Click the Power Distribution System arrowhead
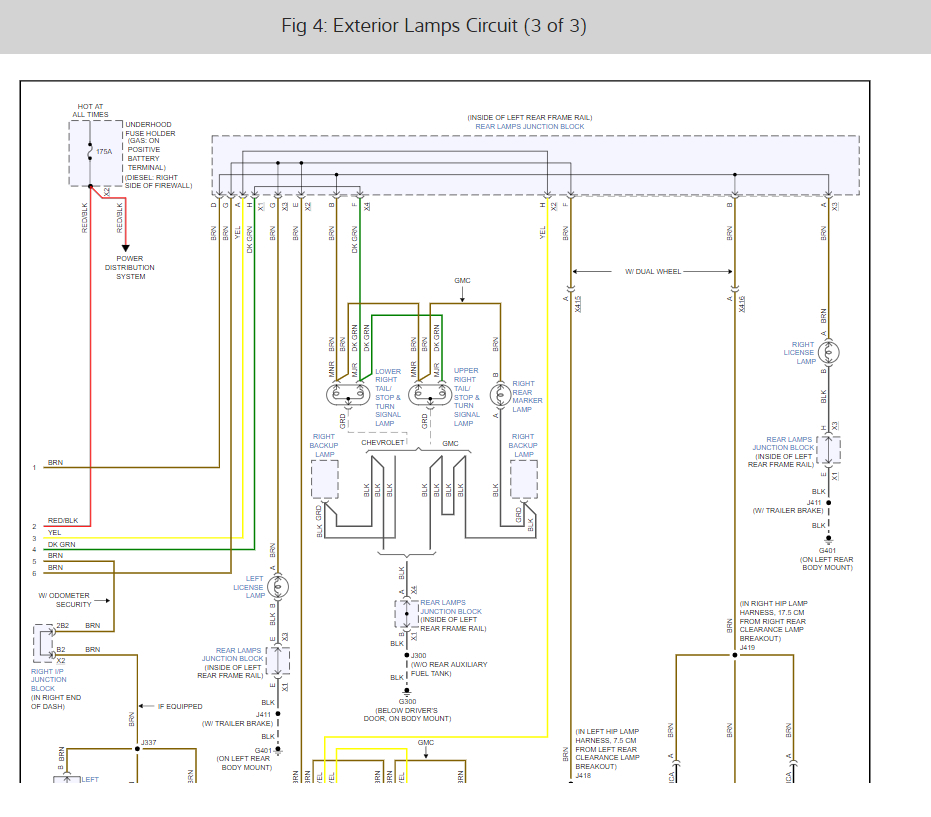The height and width of the screenshot is (817, 931). 126,247
